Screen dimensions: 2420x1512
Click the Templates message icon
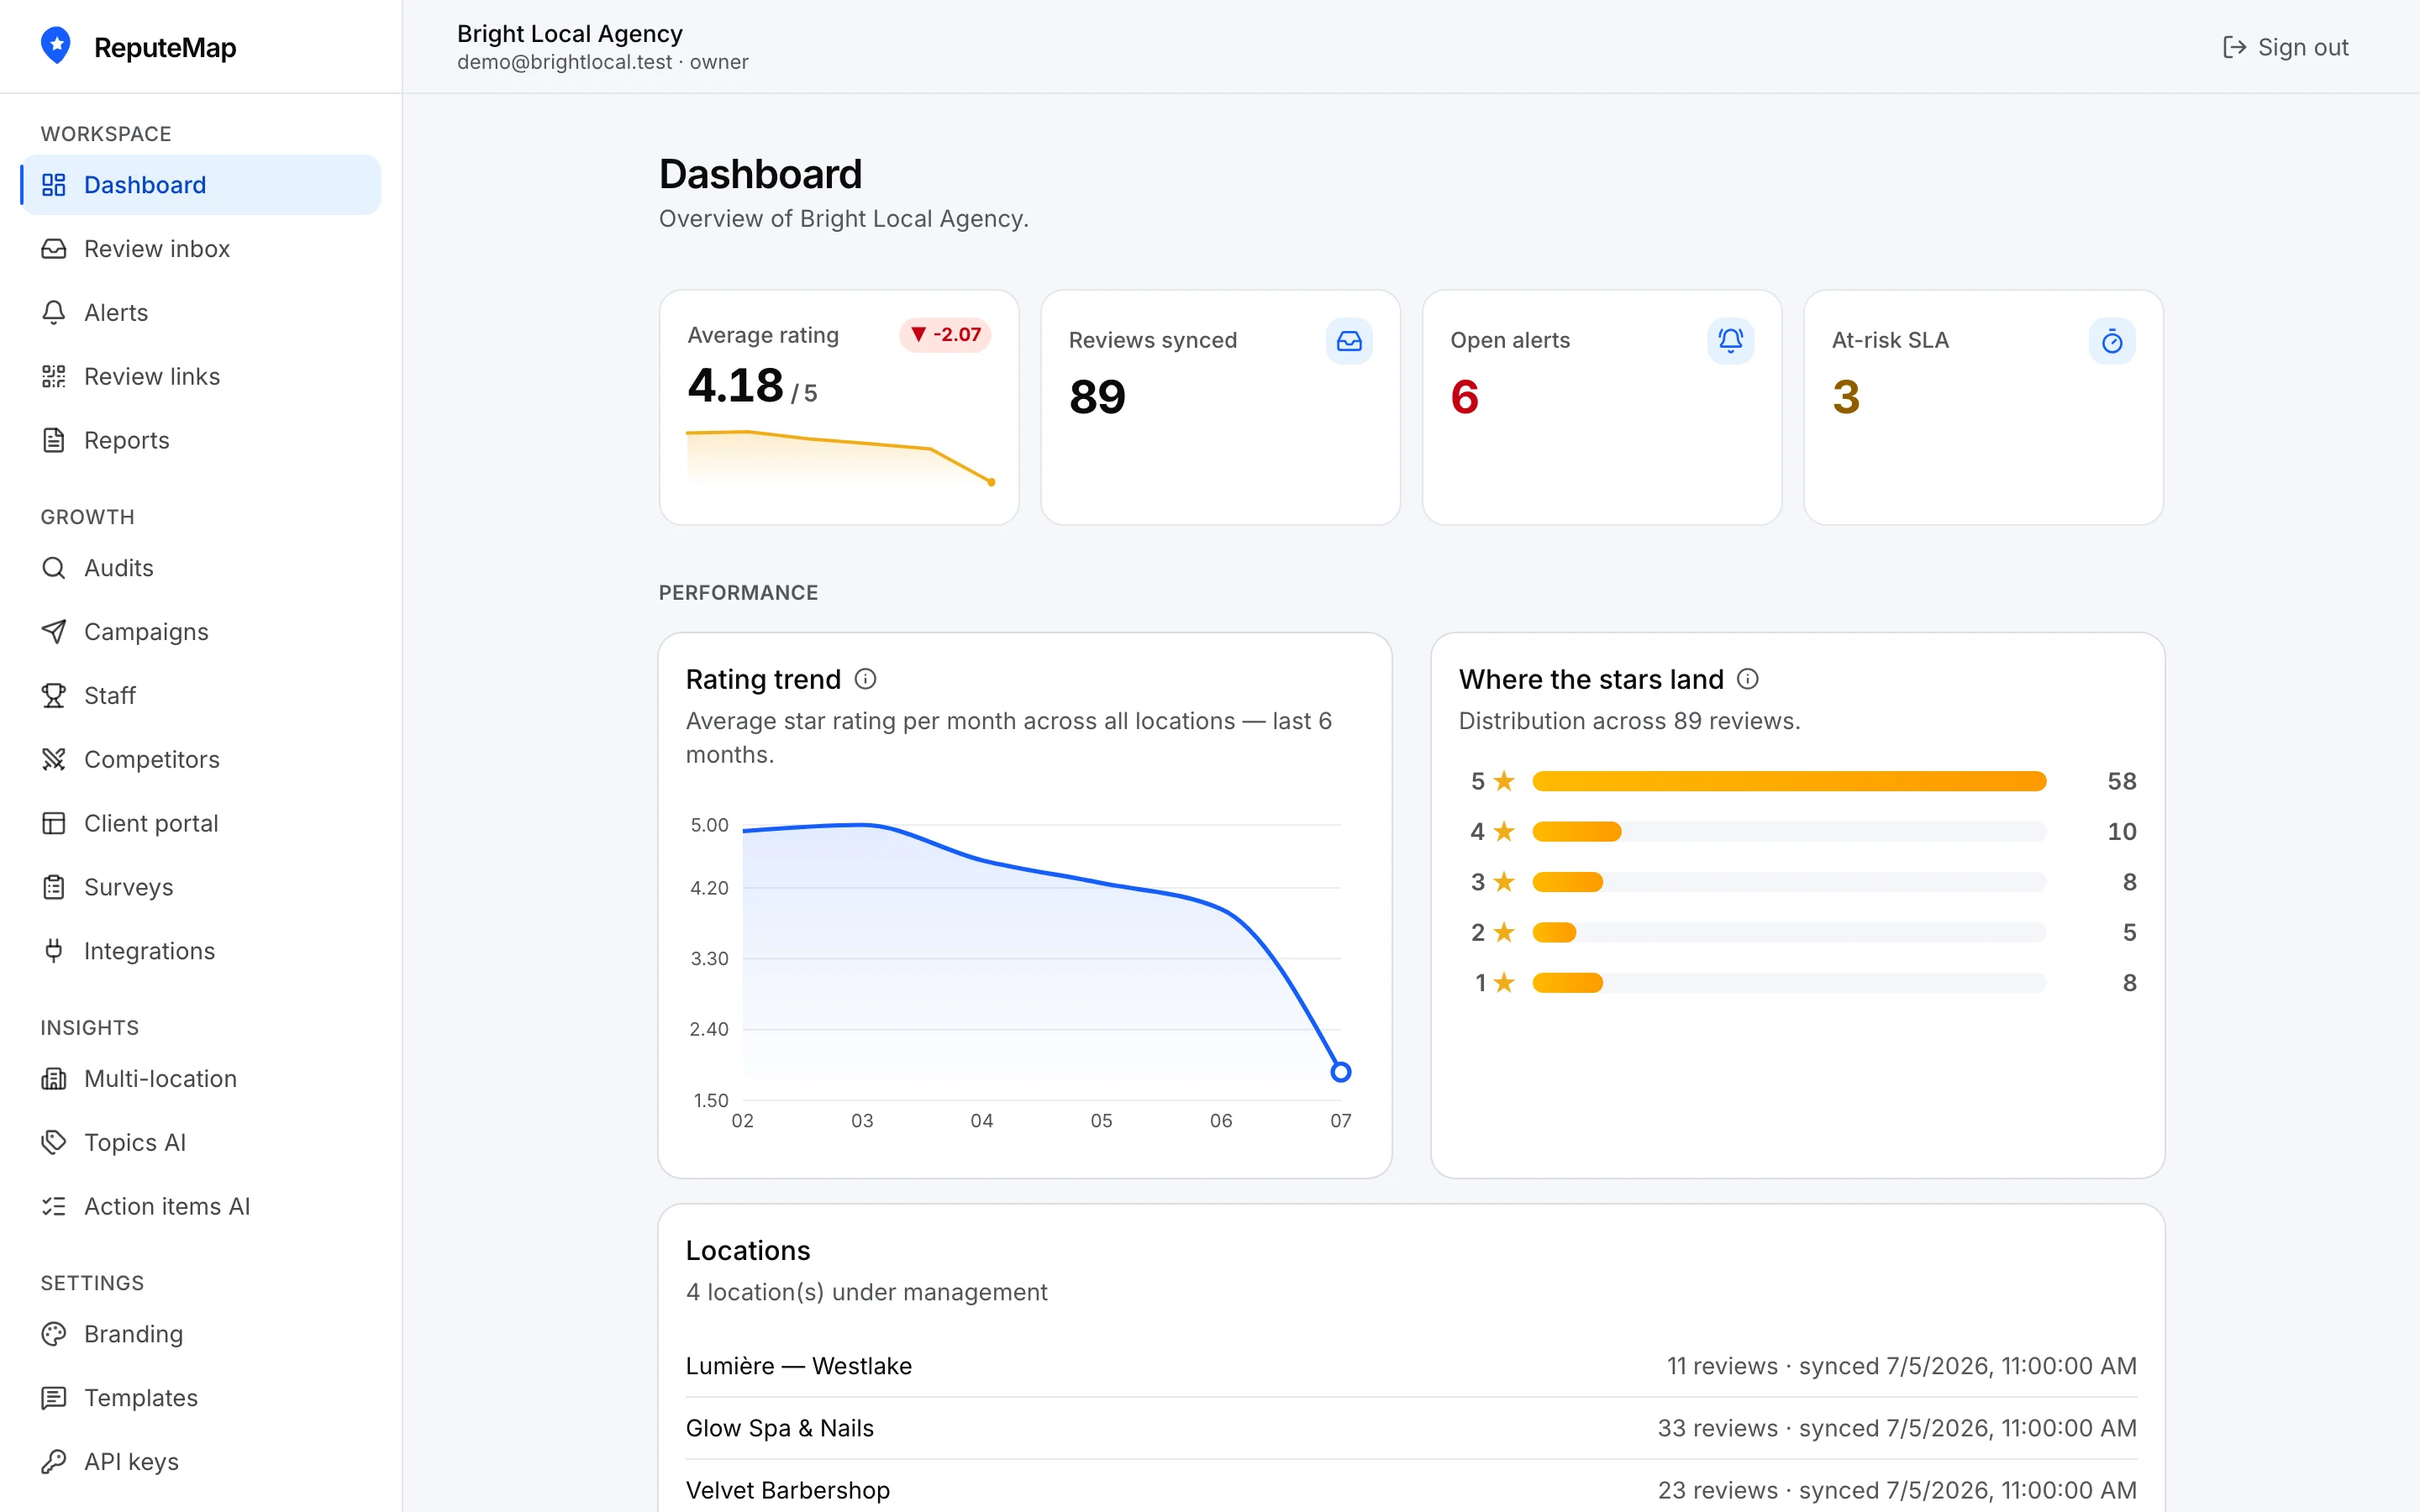point(54,1398)
